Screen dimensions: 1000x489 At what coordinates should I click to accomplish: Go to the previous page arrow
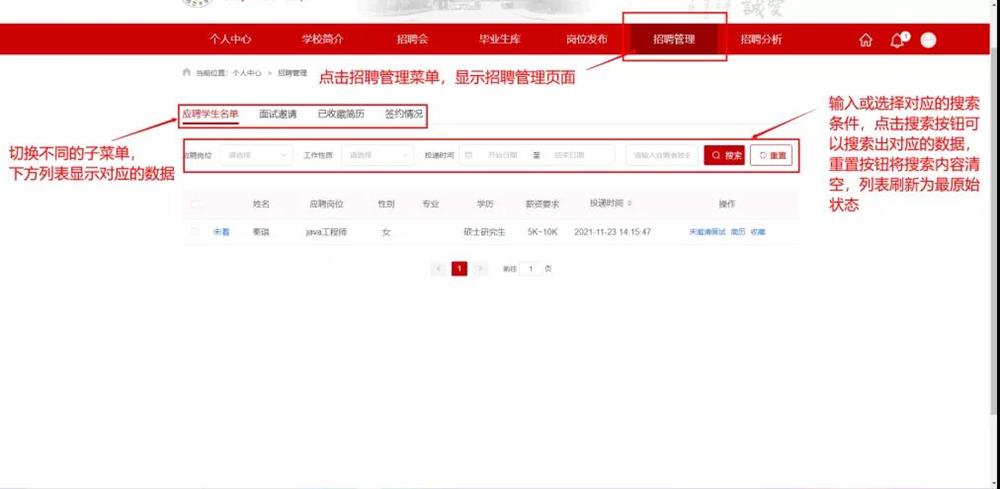[439, 268]
